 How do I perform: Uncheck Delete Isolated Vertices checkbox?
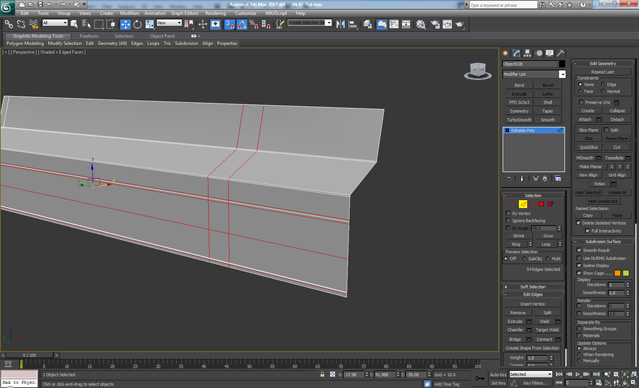[578, 223]
